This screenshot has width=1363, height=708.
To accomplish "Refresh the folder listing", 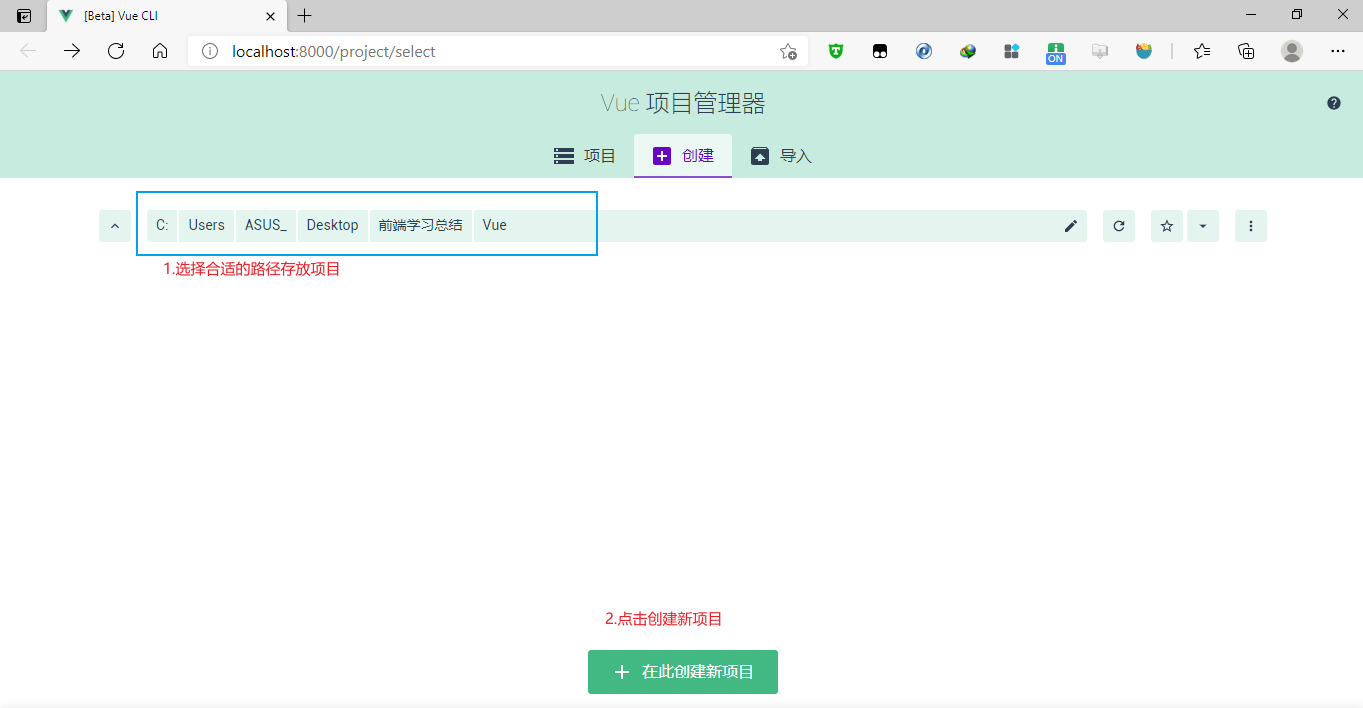I will click(1119, 226).
